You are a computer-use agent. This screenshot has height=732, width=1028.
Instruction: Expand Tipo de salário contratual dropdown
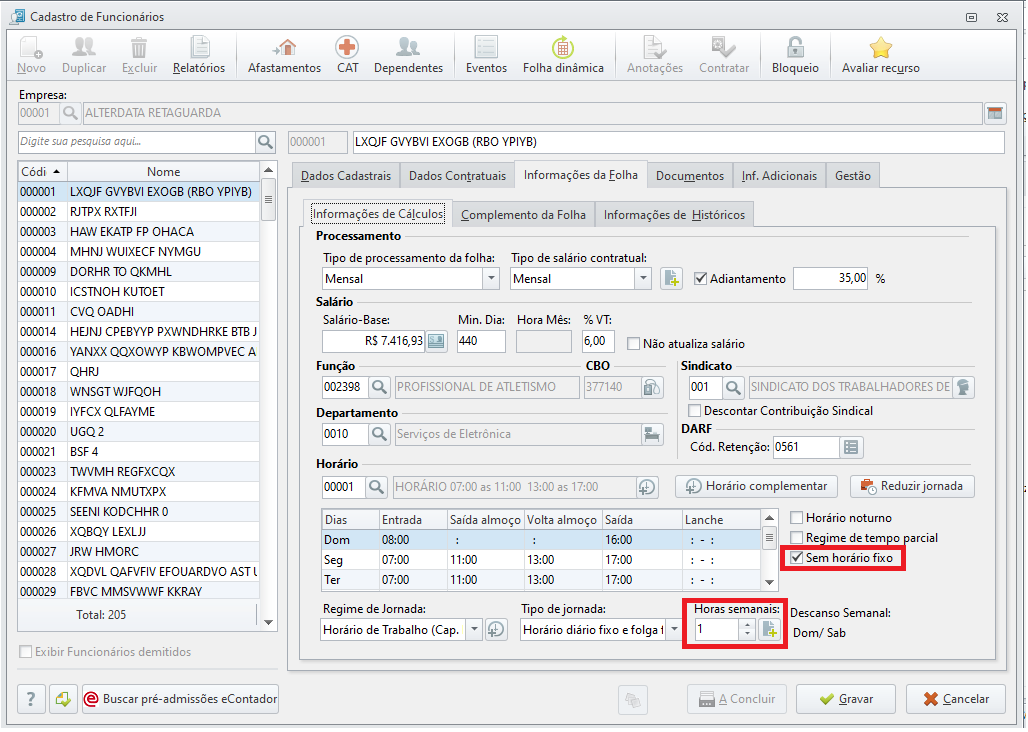coord(643,279)
